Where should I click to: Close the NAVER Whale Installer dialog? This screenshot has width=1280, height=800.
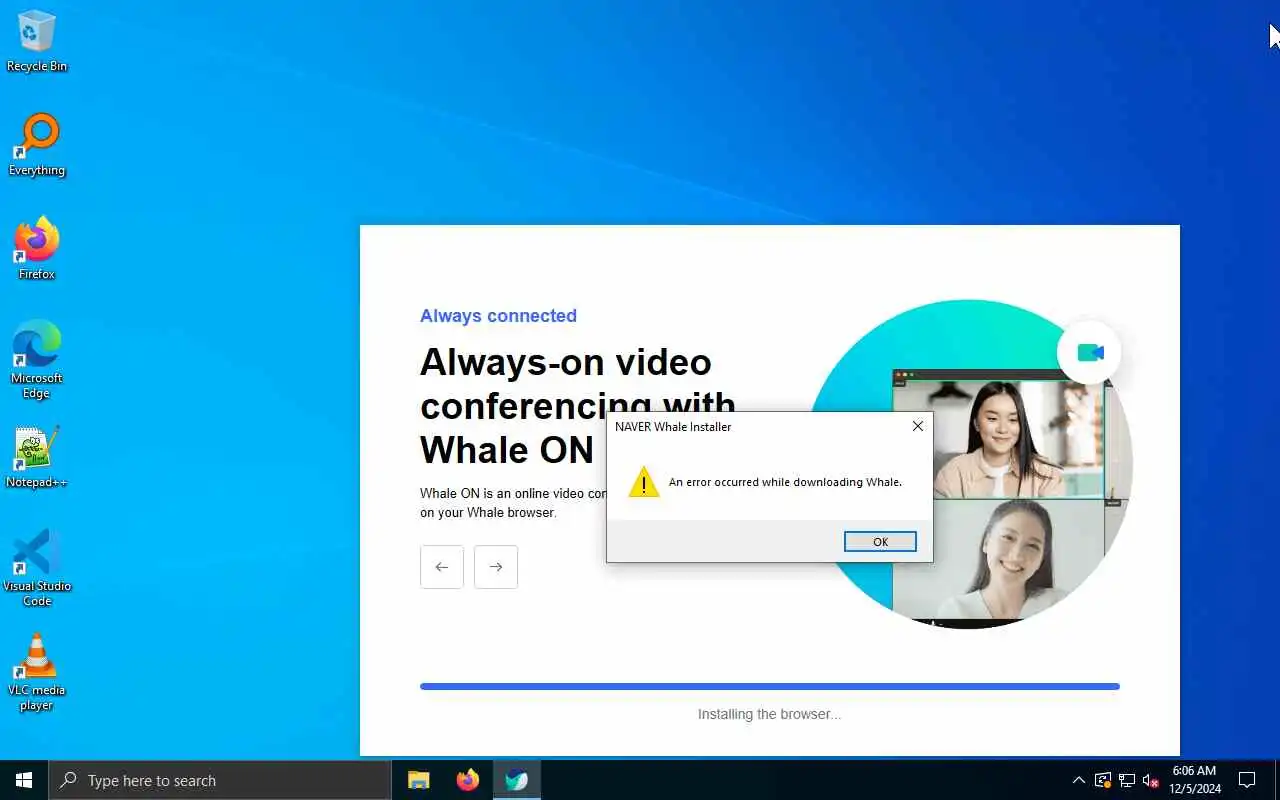917,426
